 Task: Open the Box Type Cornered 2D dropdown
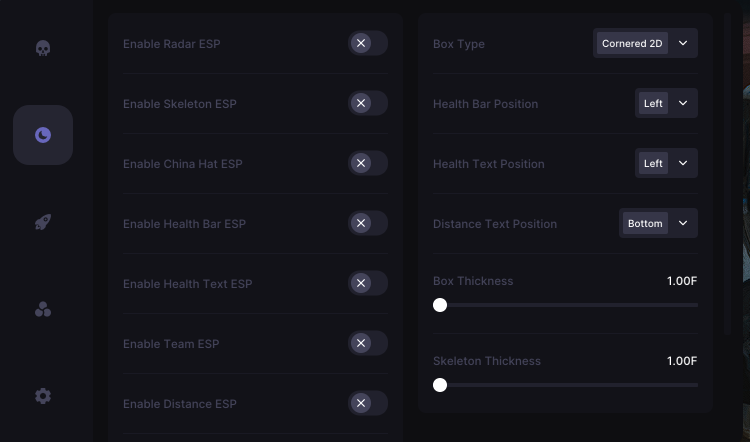(x=645, y=43)
